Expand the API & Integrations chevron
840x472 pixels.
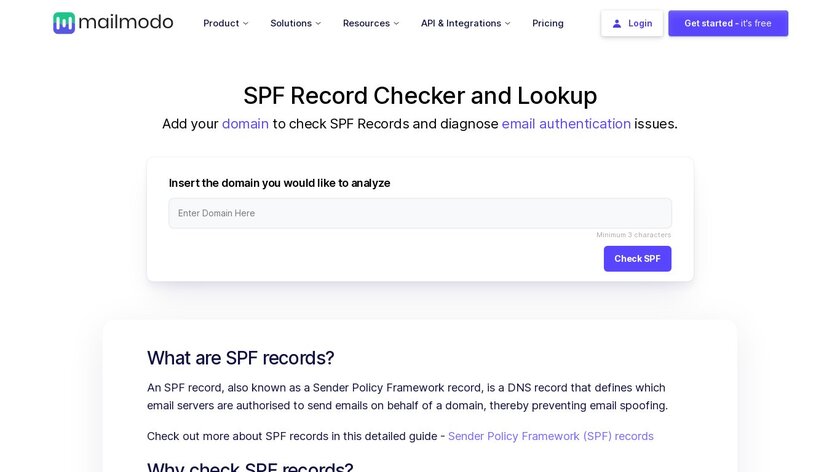[507, 24]
